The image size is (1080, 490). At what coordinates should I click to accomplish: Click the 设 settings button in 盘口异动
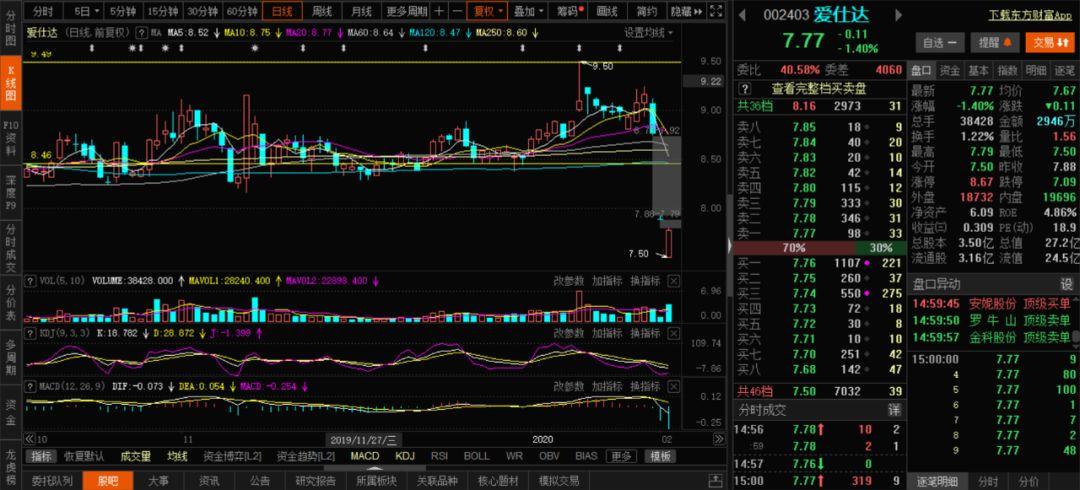1066,284
